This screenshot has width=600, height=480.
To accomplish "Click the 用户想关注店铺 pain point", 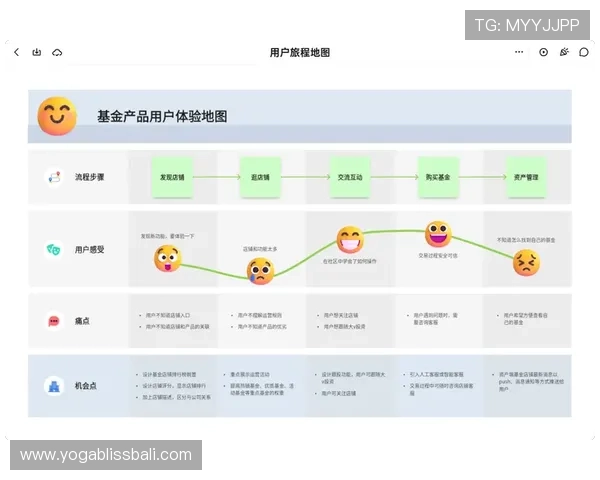I will 341,315.
